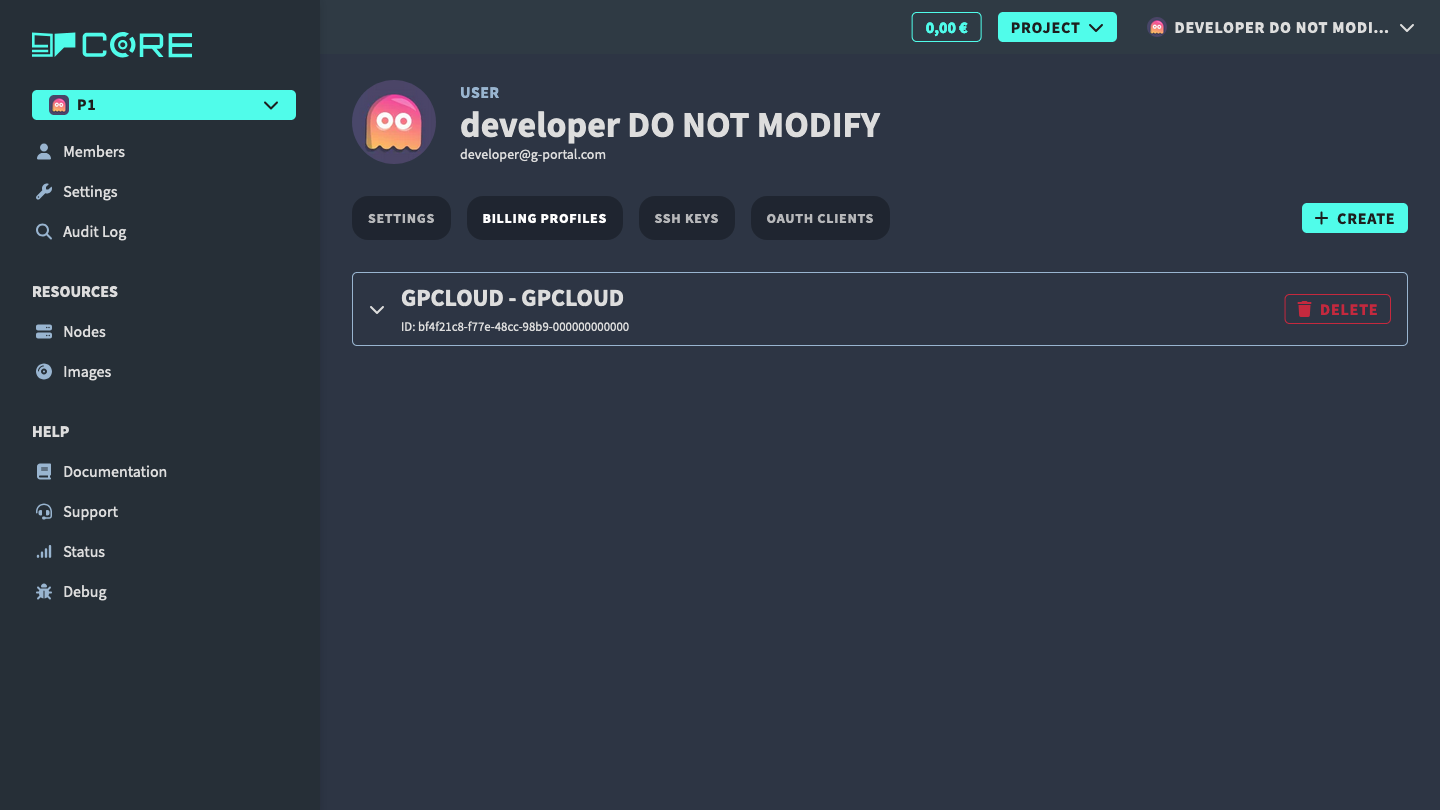The height and width of the screenshot is (810, 1440).
Task: Click the ghost avatar in P1 selector
Action: click(x=58, y=105)
